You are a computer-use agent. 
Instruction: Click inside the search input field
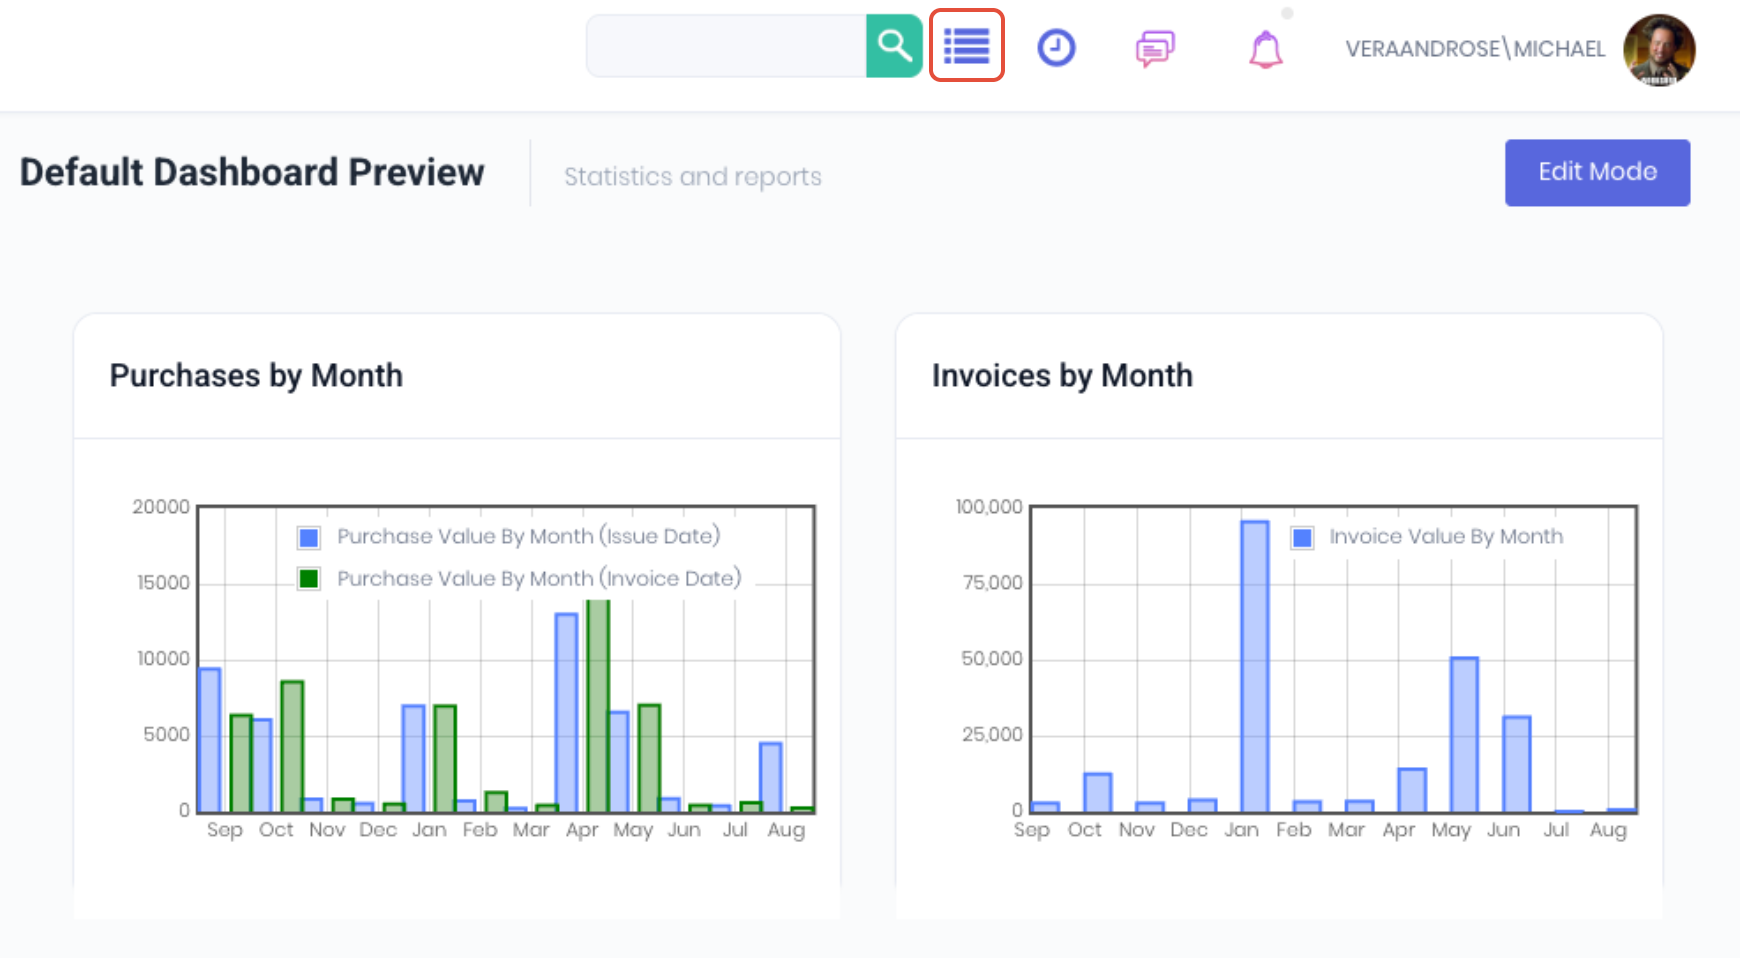[726, 46]
